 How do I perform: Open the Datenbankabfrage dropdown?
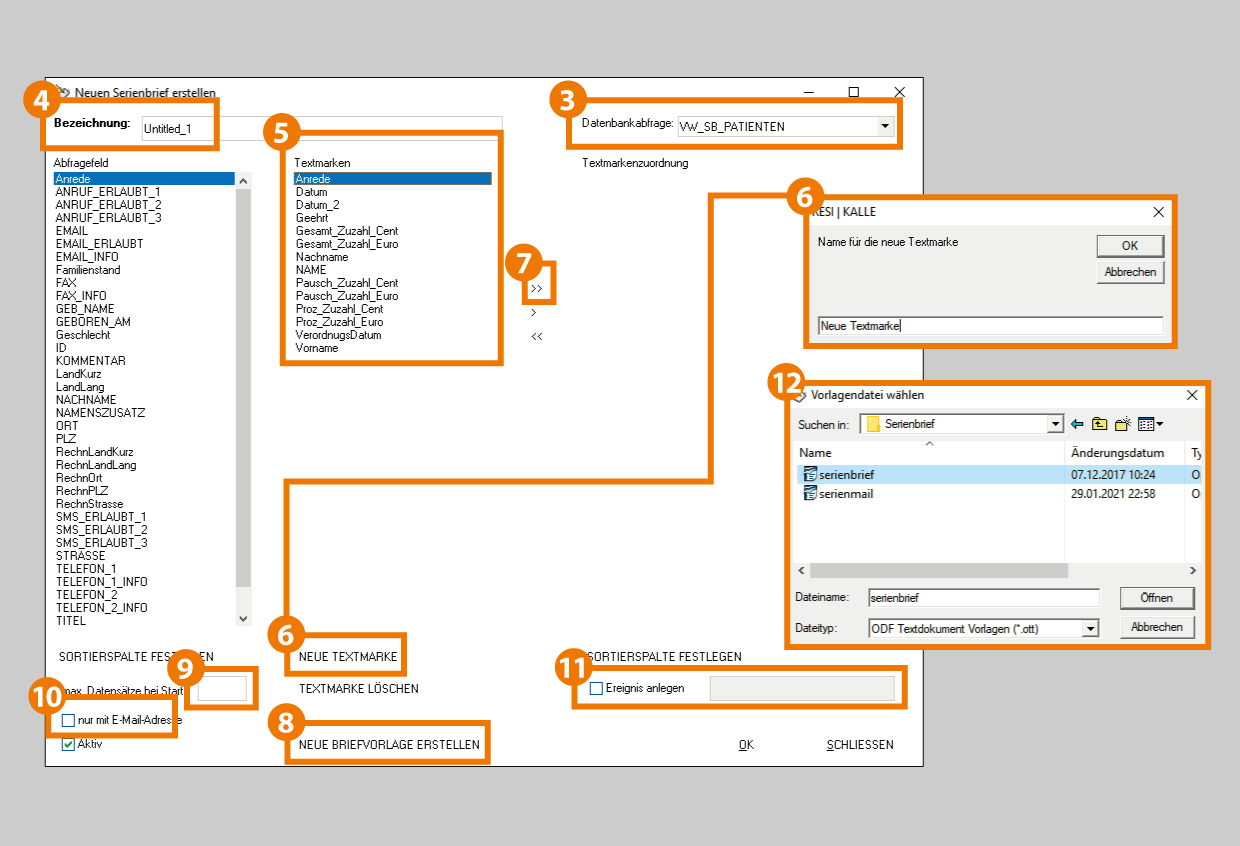884,127
